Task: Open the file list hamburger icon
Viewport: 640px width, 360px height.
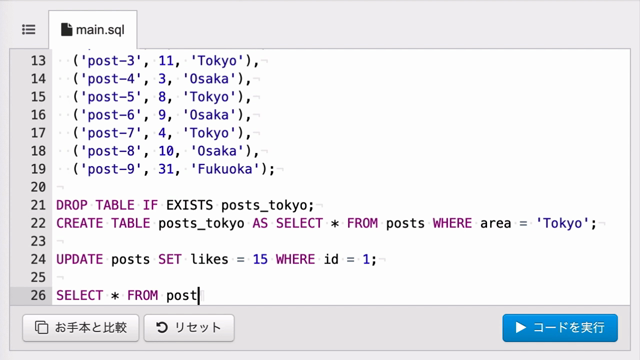Action: click(x=29, y=29)
